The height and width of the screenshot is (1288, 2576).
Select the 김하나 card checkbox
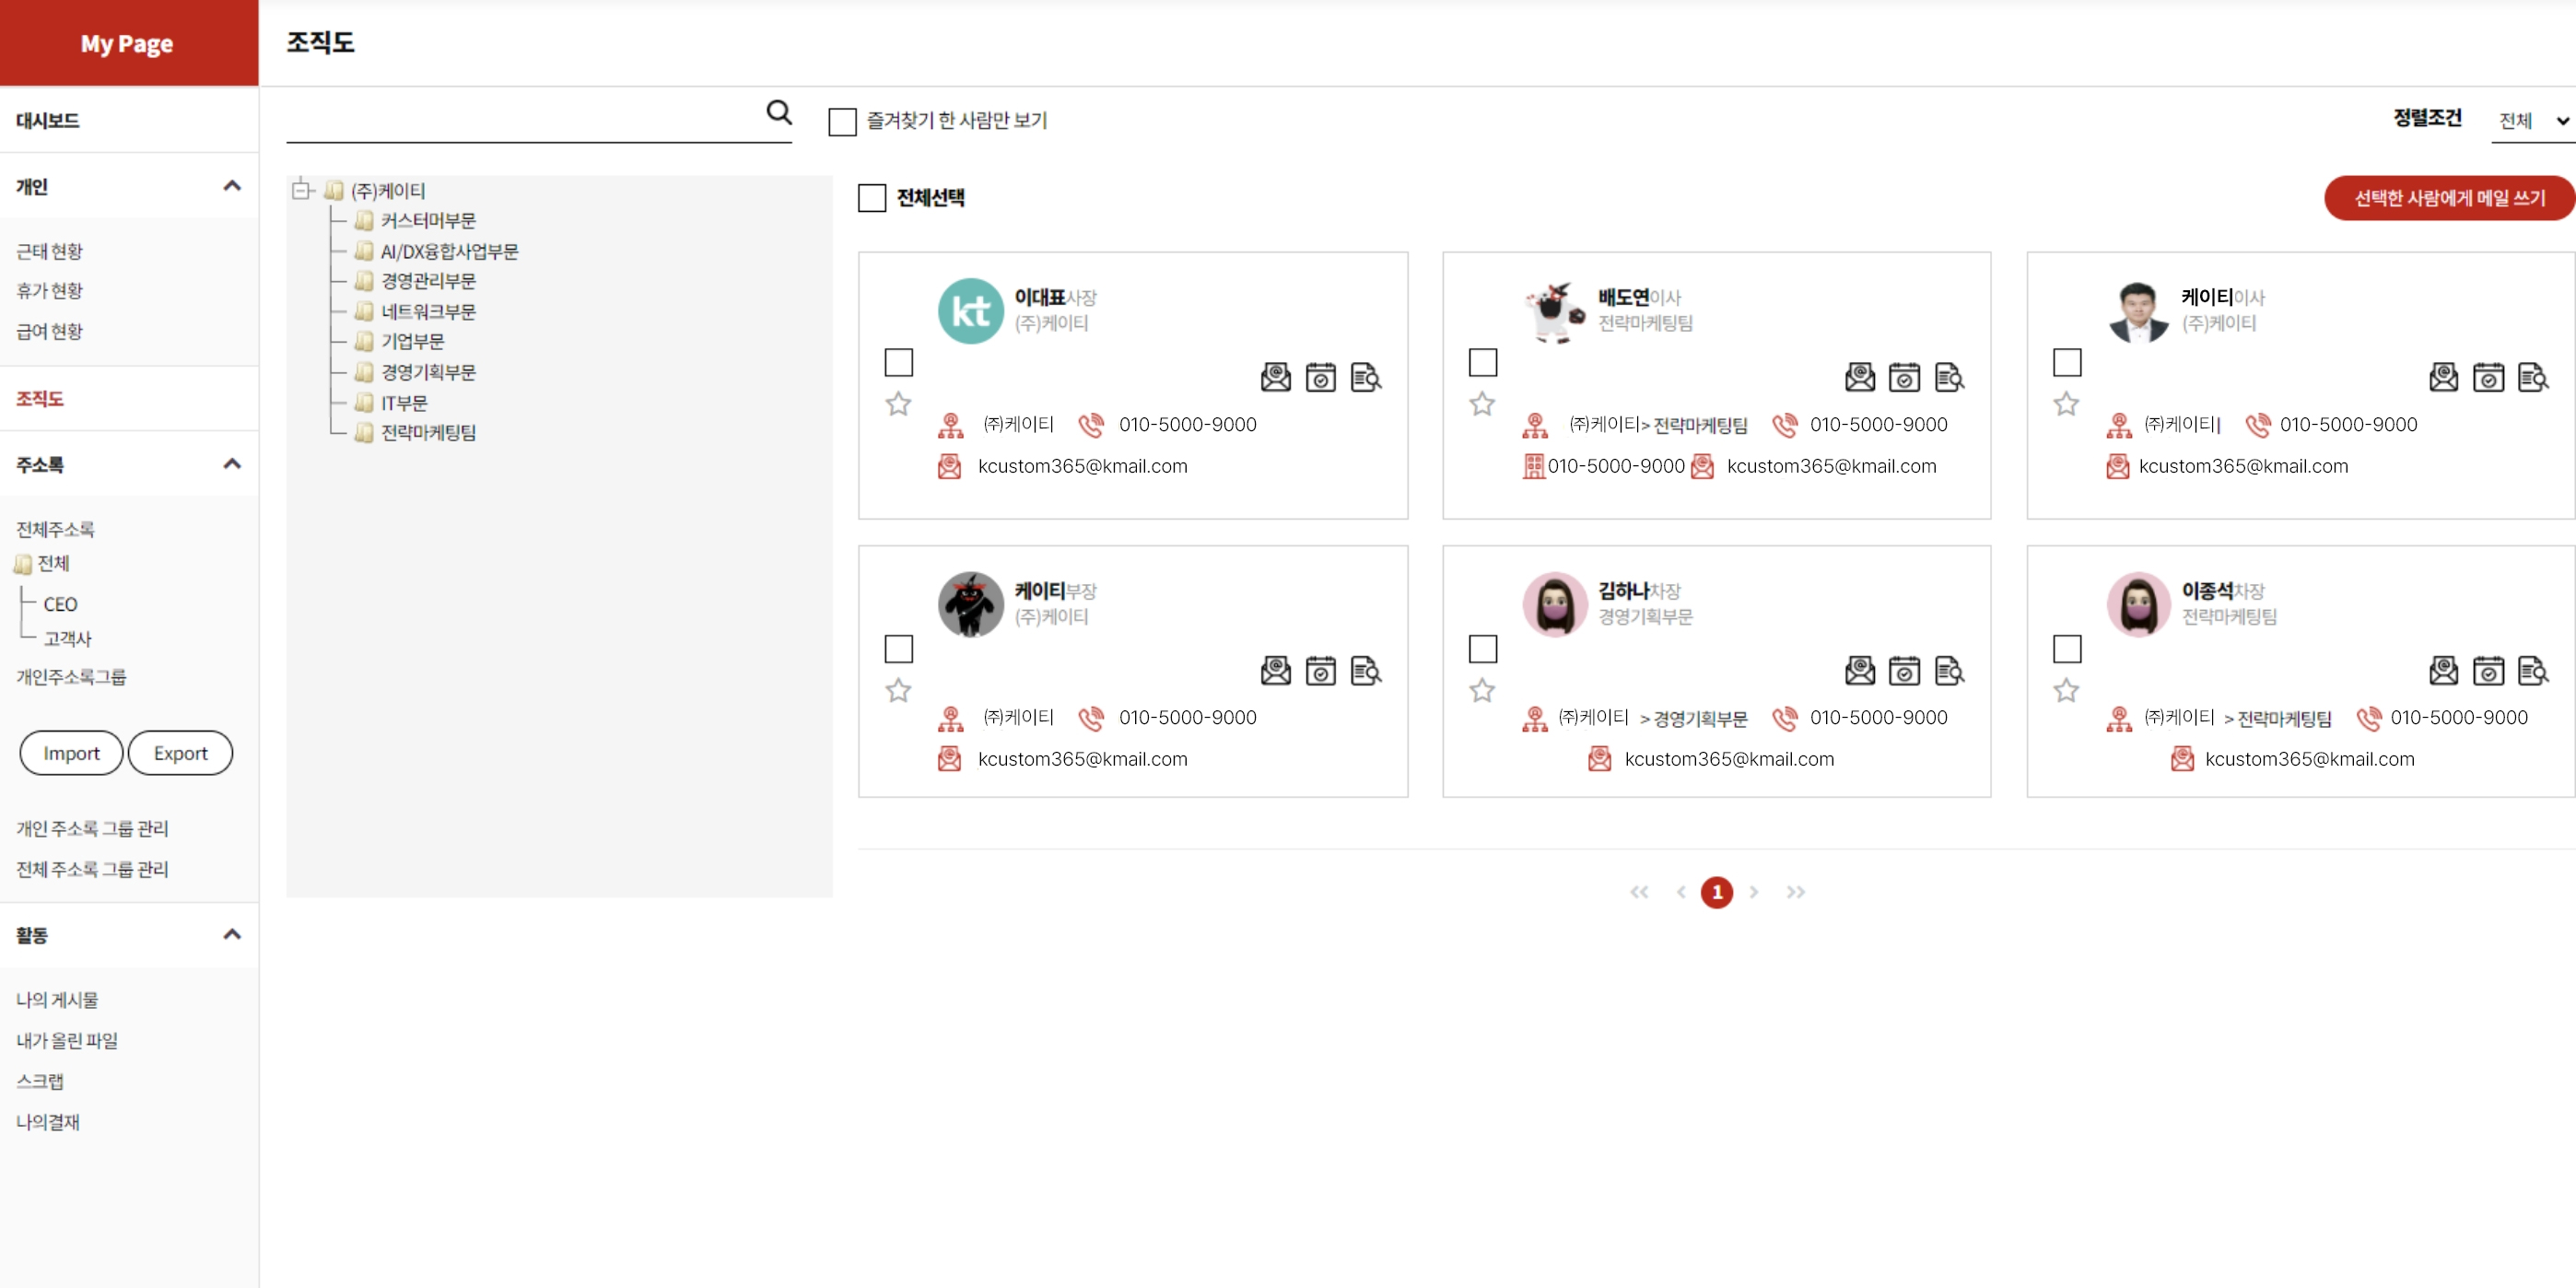[x=1482, y=648]
